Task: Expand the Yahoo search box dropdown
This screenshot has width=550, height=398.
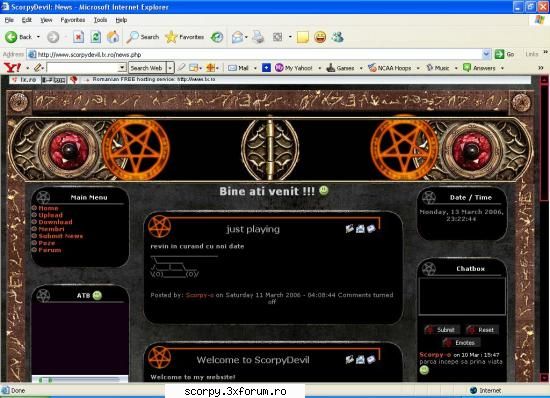Action: point(122,67)
